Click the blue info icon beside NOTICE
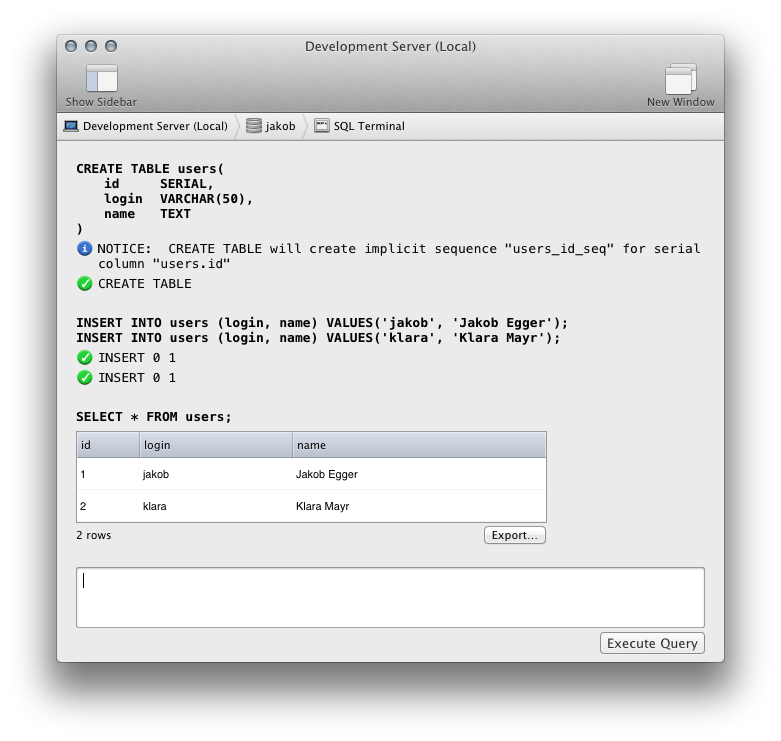 coord(85,248)
